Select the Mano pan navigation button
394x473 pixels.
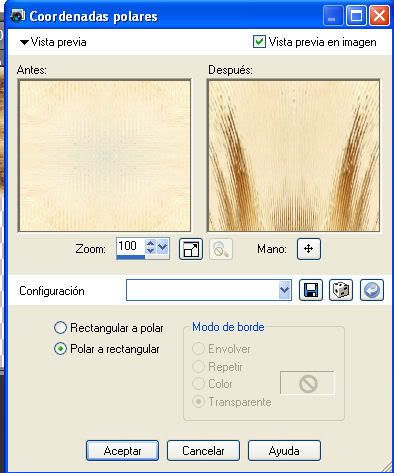pos(309,249)
